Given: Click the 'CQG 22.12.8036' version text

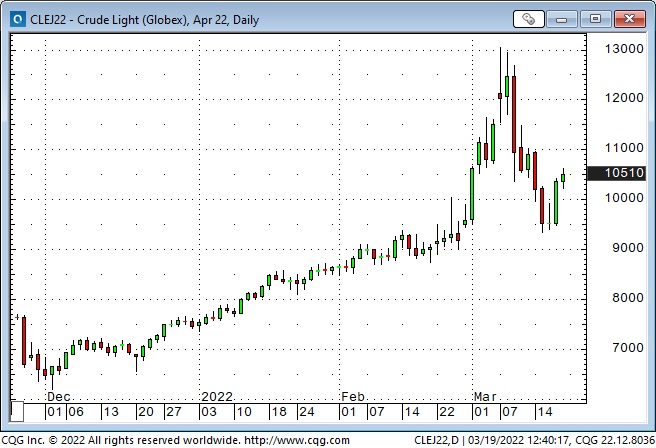Looking at the screenshot, I should [615, 440].
